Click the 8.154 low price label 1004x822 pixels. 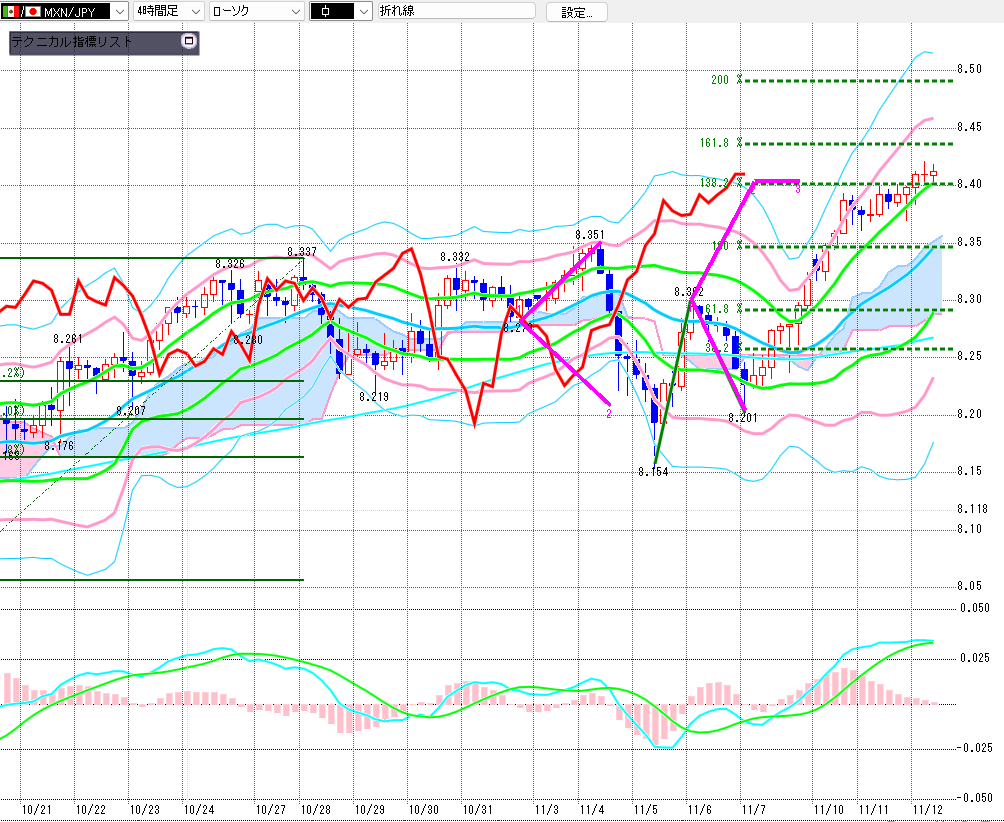(x=653, y=470)
